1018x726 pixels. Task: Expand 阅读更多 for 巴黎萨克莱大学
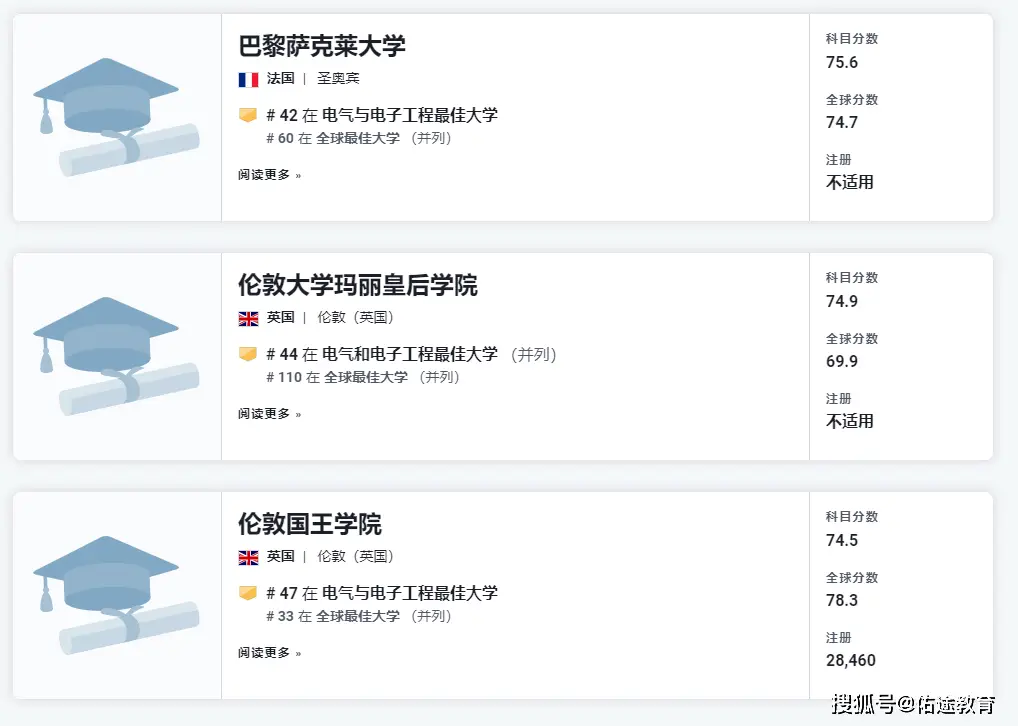[269, 175]
